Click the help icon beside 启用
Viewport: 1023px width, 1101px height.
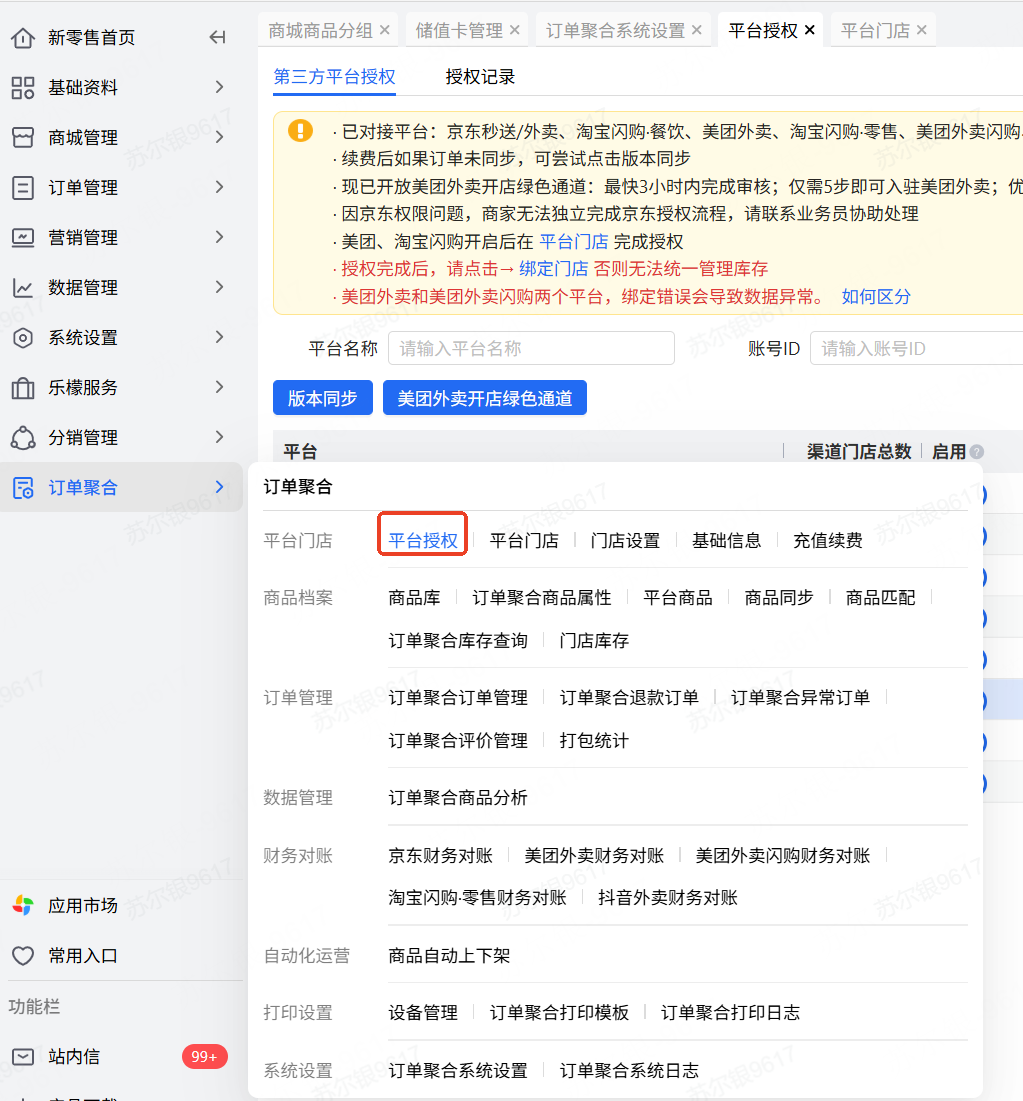click(x=977, y=451)
